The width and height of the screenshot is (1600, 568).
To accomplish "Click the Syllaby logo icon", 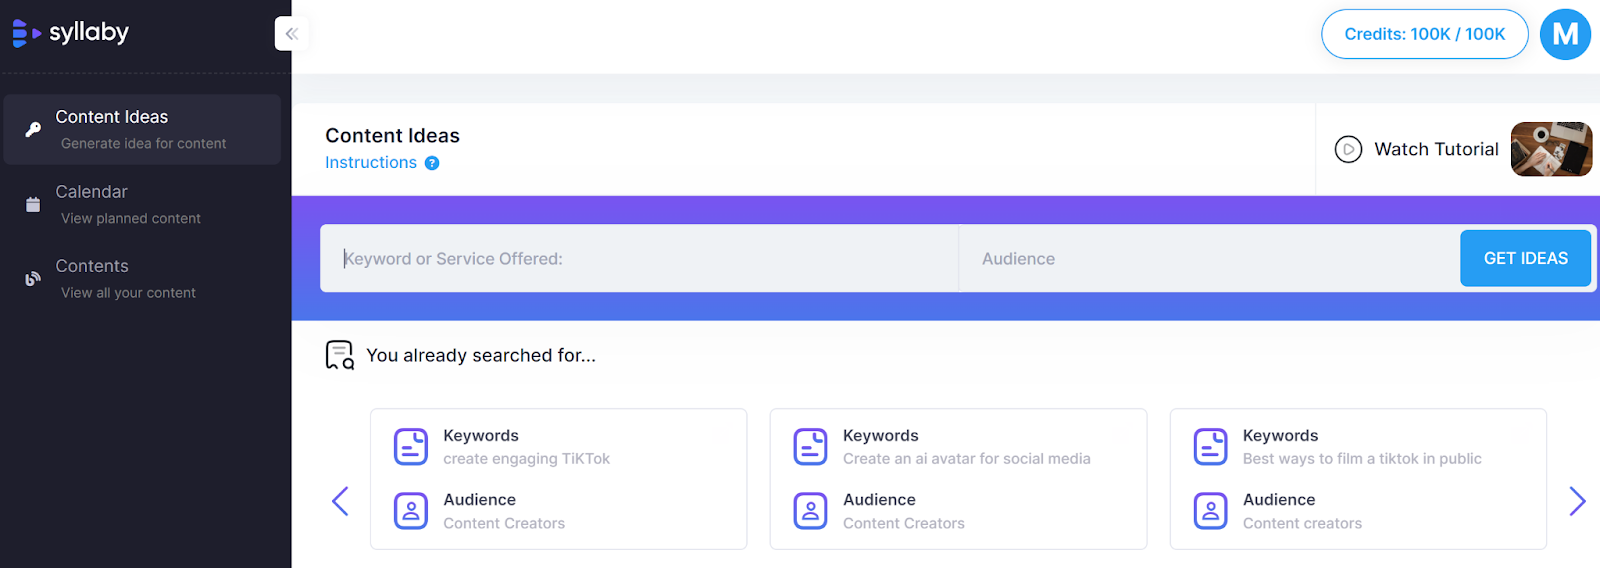I will click(26, 33).
